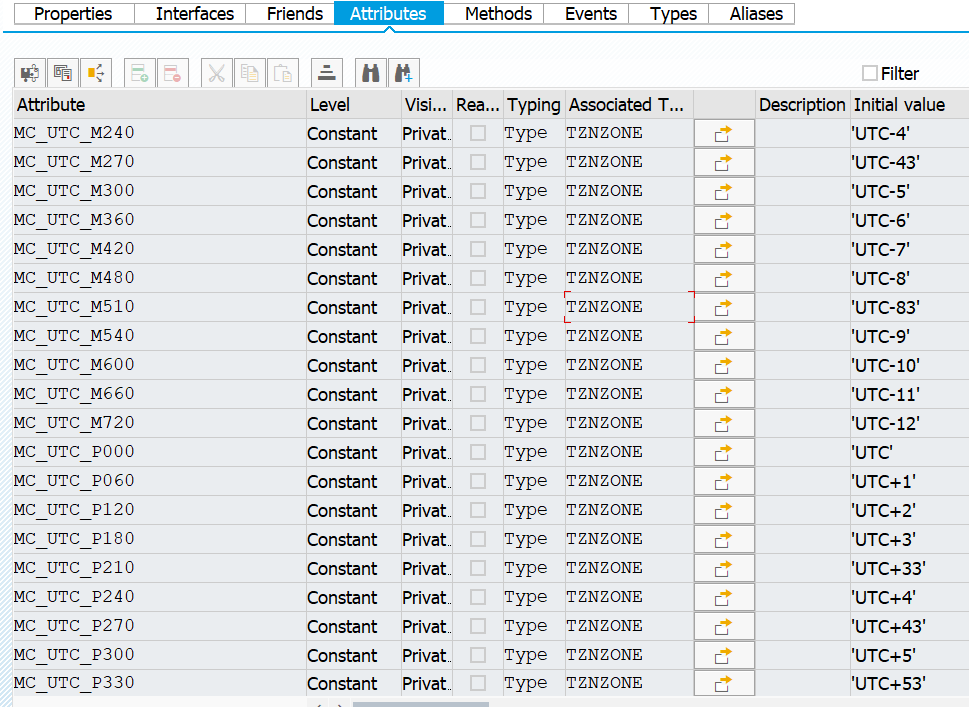Click the puzzle-piece icon in the toolbar
This screenshot has height=707, width=969.
(30, 74)
